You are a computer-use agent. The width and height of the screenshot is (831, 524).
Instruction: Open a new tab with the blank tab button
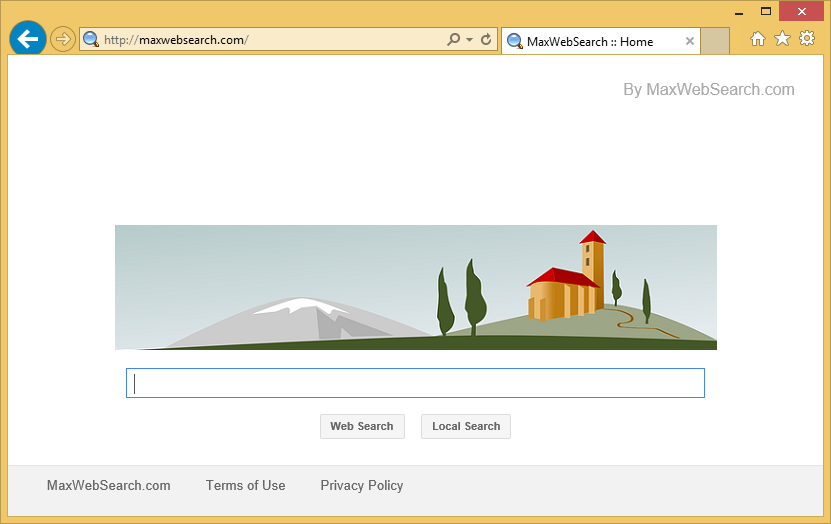click(715, 41)
